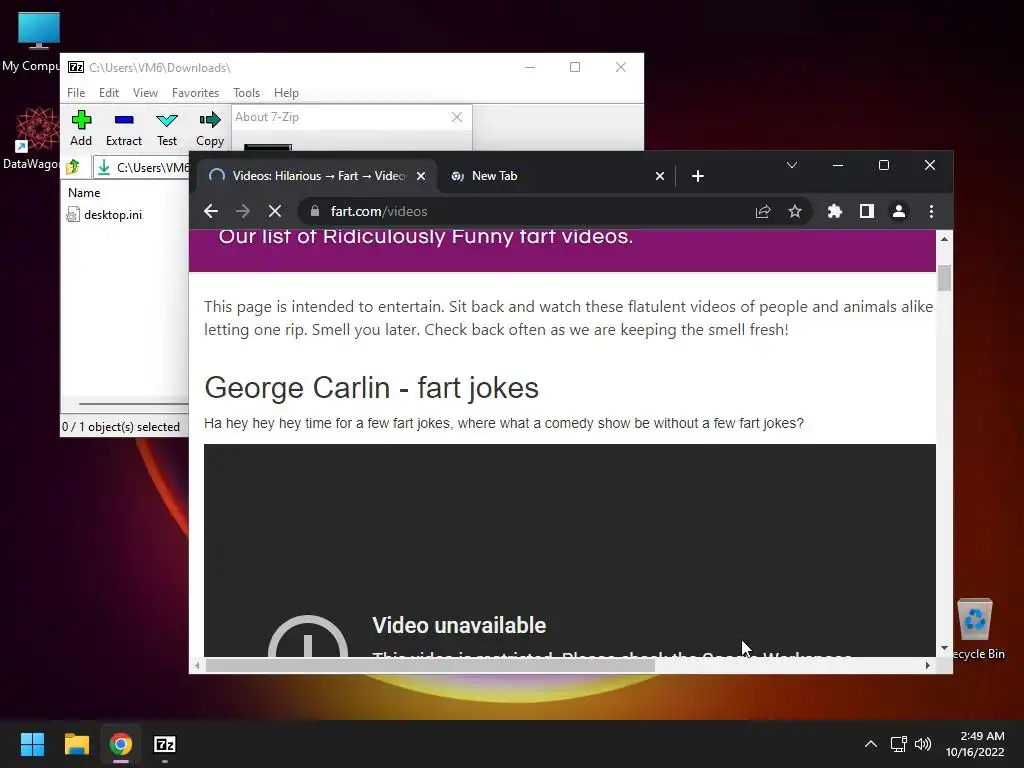Click the site lock icon in address bar
The width and height of the screenshot is (1024, 768).
[315, 211]
